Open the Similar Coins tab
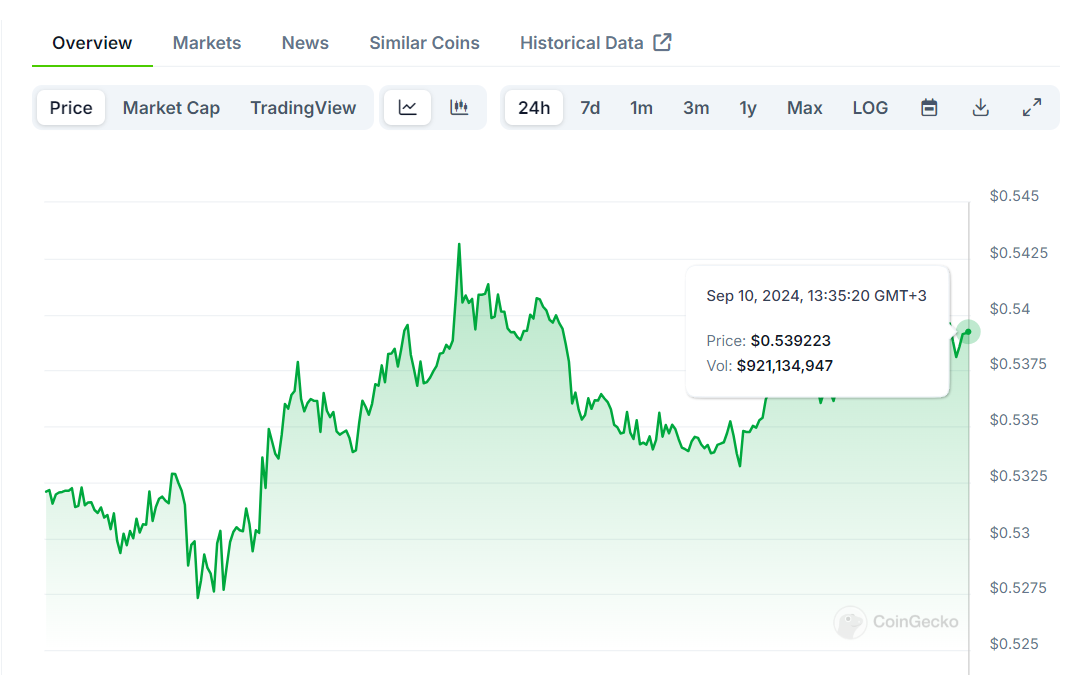The width and height of the screenshot is (1065, 675). tap(425, 43)
